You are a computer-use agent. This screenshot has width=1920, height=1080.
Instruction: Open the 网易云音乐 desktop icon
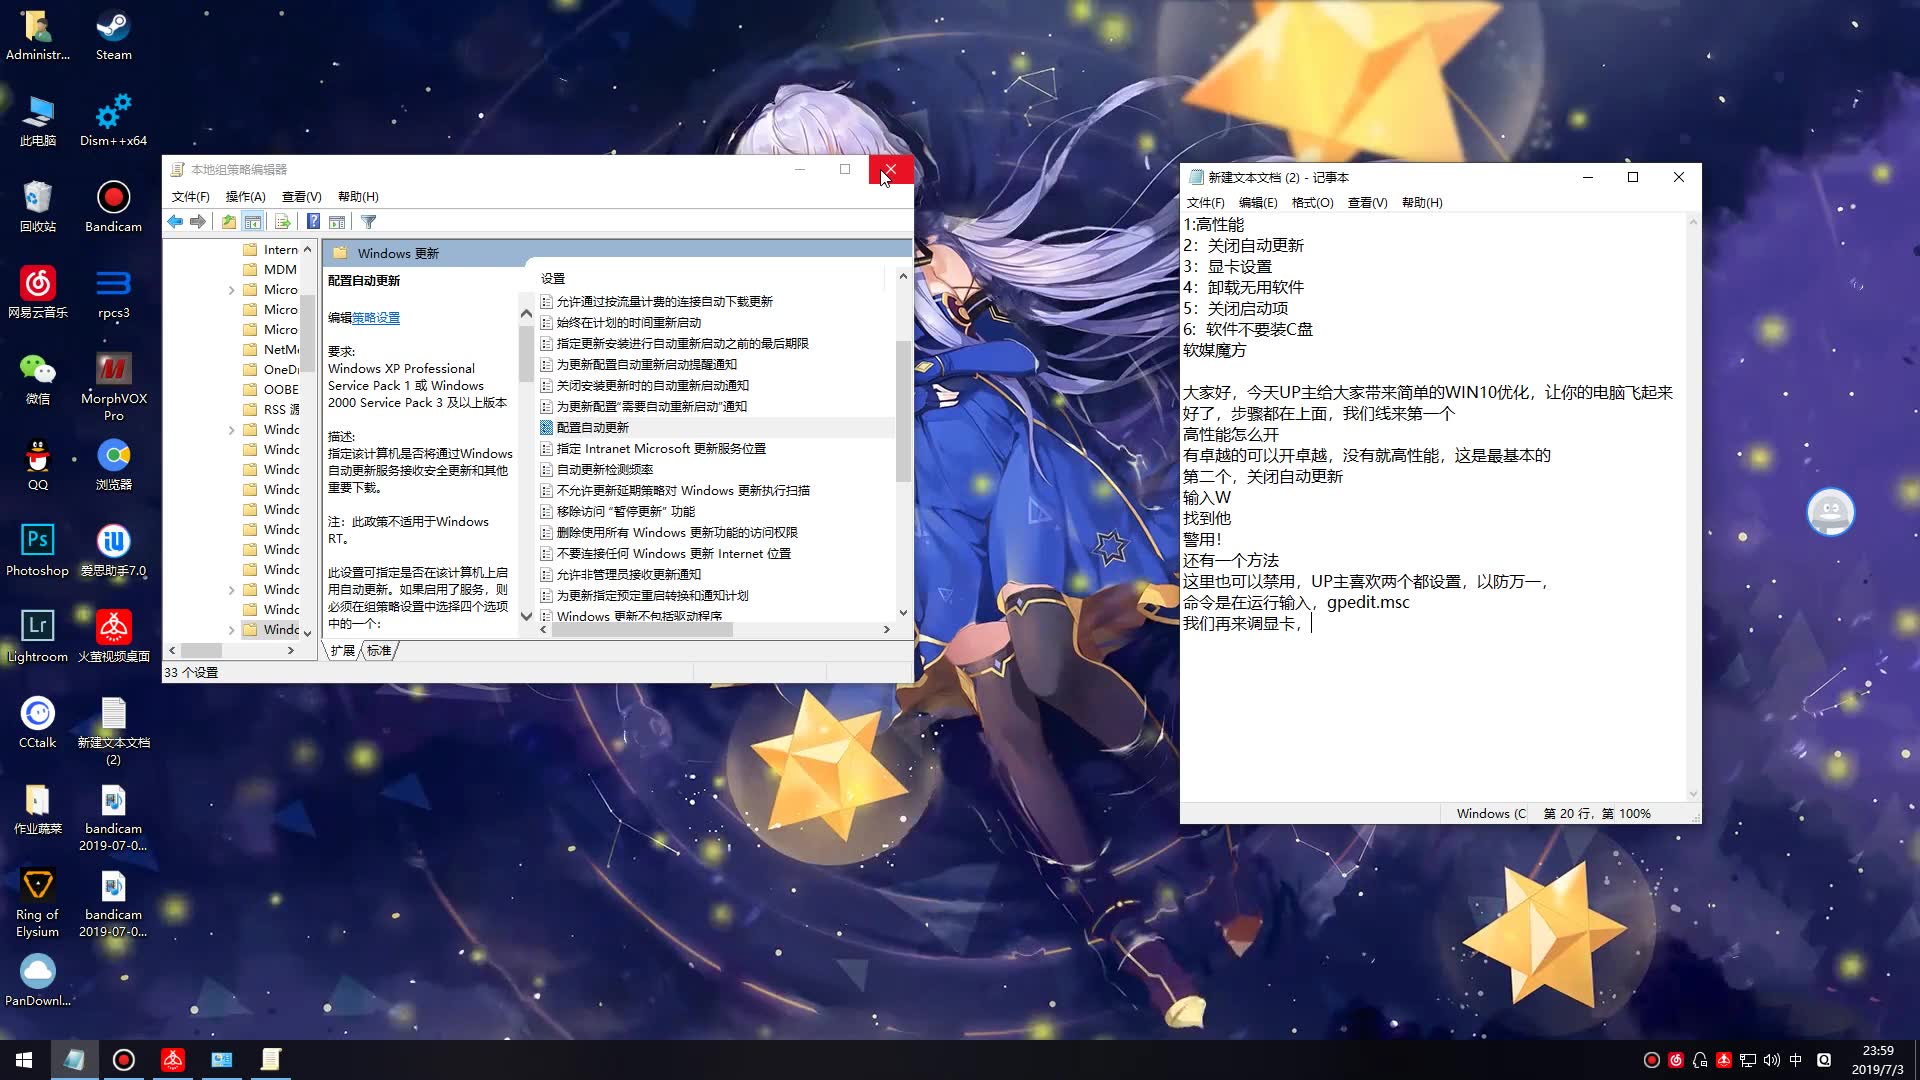[x=38, y=294]
